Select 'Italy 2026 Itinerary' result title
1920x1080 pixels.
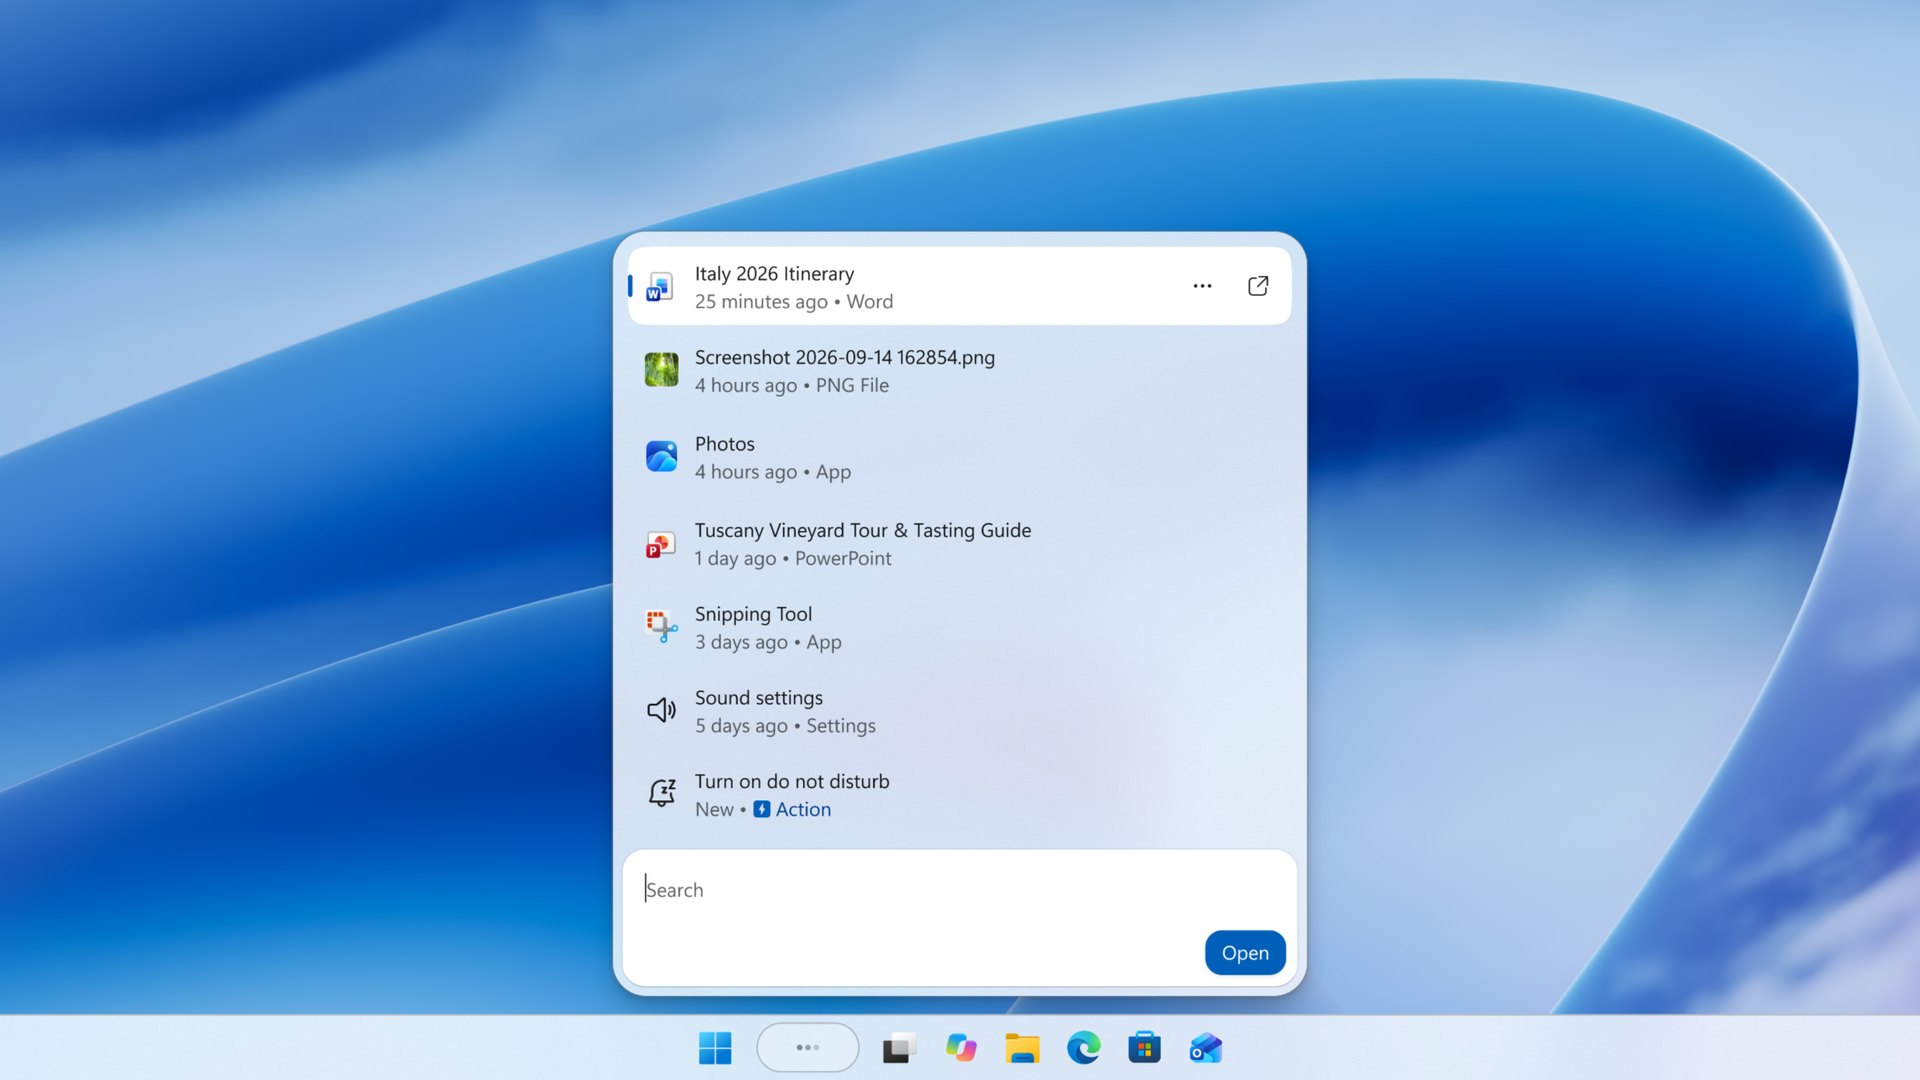(774, 273)
